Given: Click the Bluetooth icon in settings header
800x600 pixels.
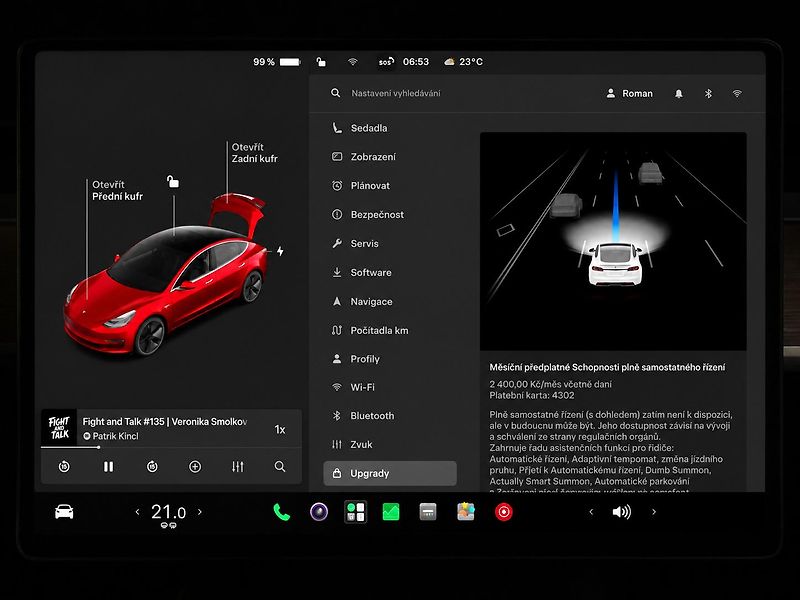Looking at the screenshot, I should coord(708,93).
